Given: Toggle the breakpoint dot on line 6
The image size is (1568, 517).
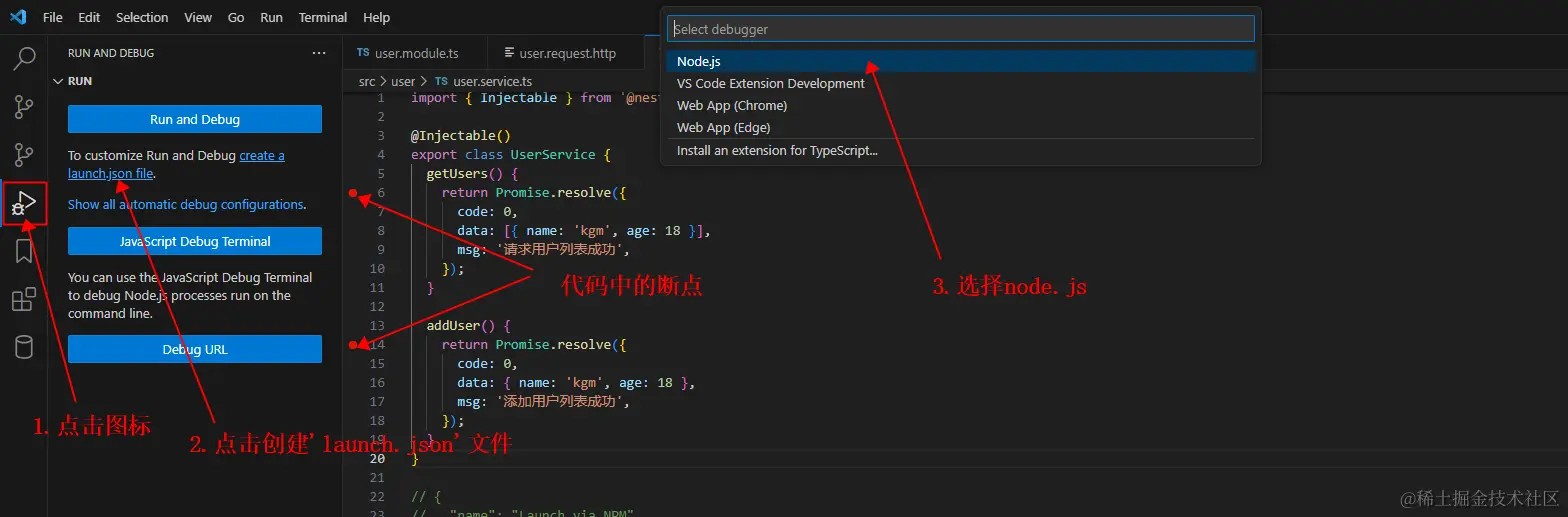Looking at the screenshot, I should click(353, 192).
